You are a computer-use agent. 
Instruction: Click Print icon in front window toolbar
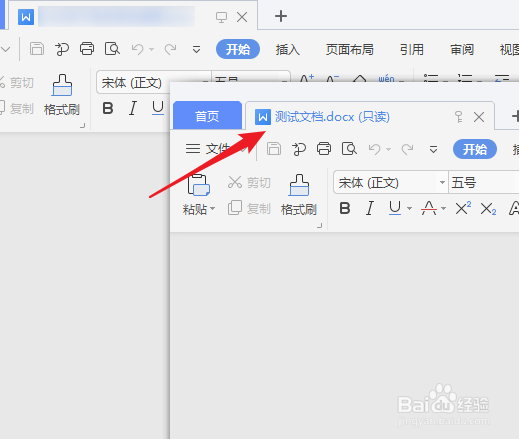(x=324, y=149)
